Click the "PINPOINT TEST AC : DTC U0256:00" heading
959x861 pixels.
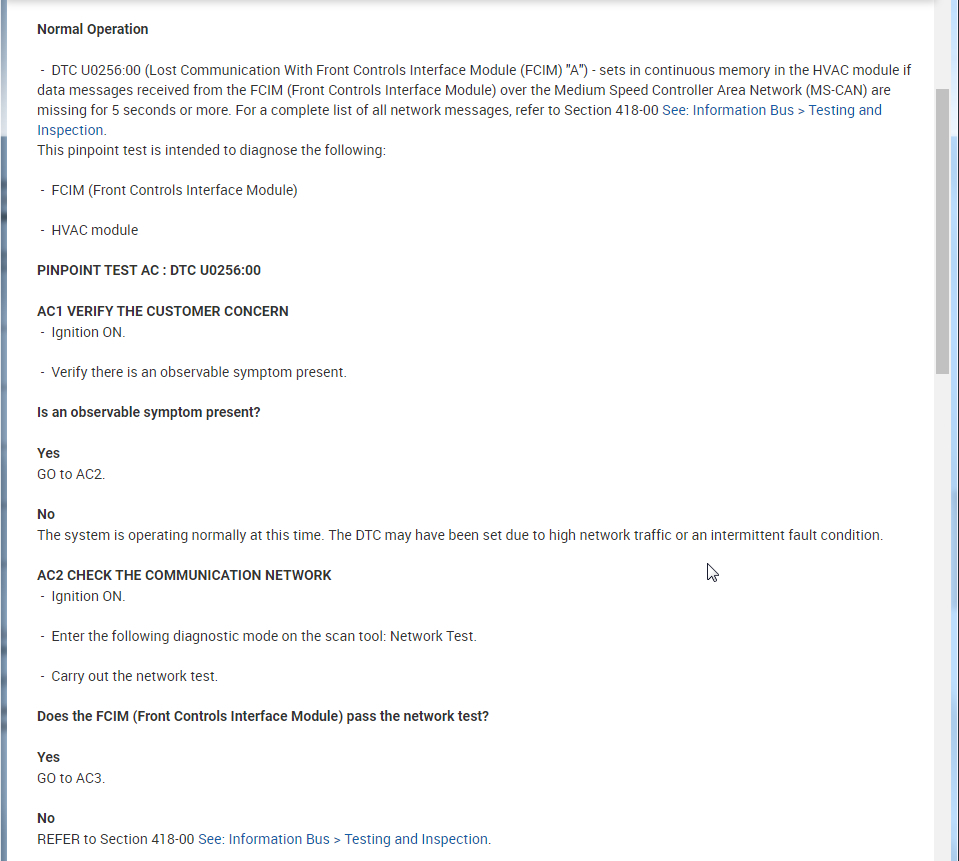tap(149, 270)
